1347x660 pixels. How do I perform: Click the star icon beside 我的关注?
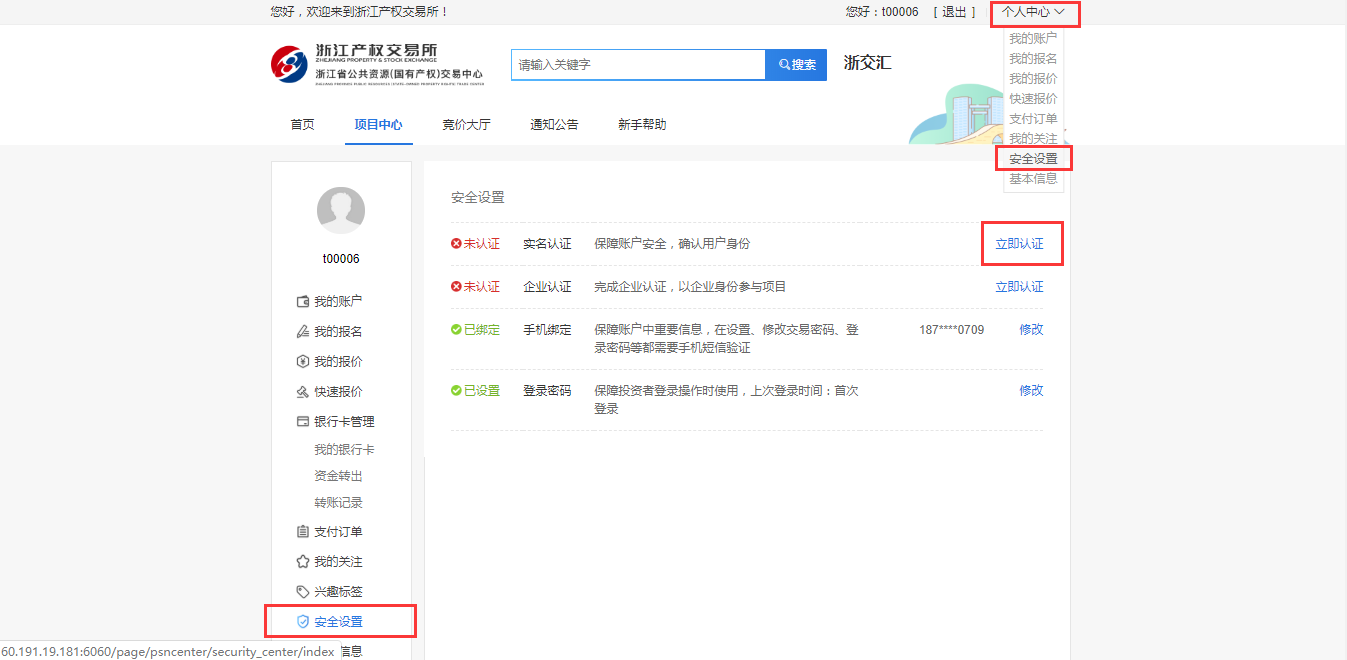point(303,562)
